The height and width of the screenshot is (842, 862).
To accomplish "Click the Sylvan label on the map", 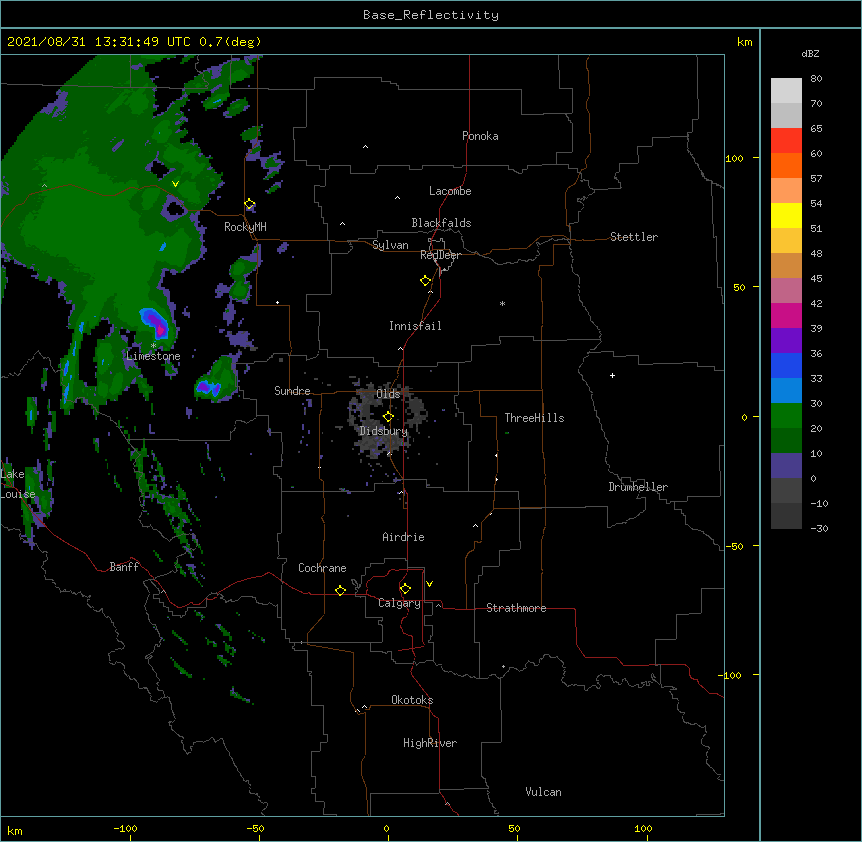I will pos(390,245).
